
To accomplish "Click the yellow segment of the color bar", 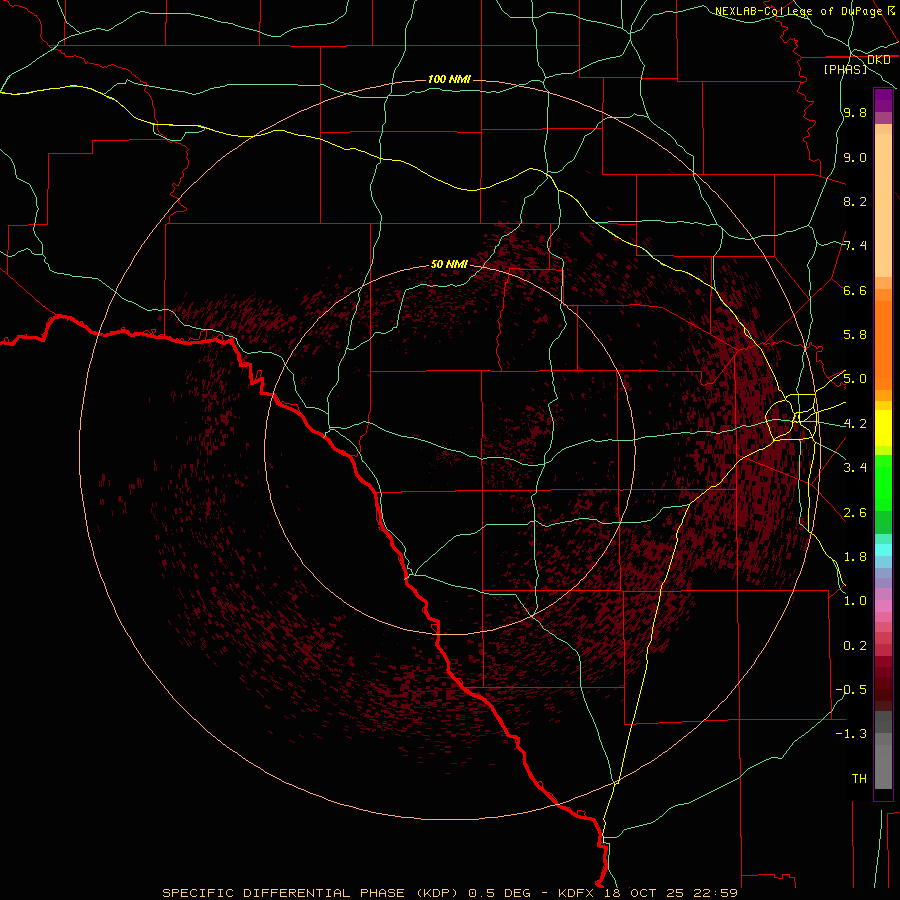I will tap(883, 428).
